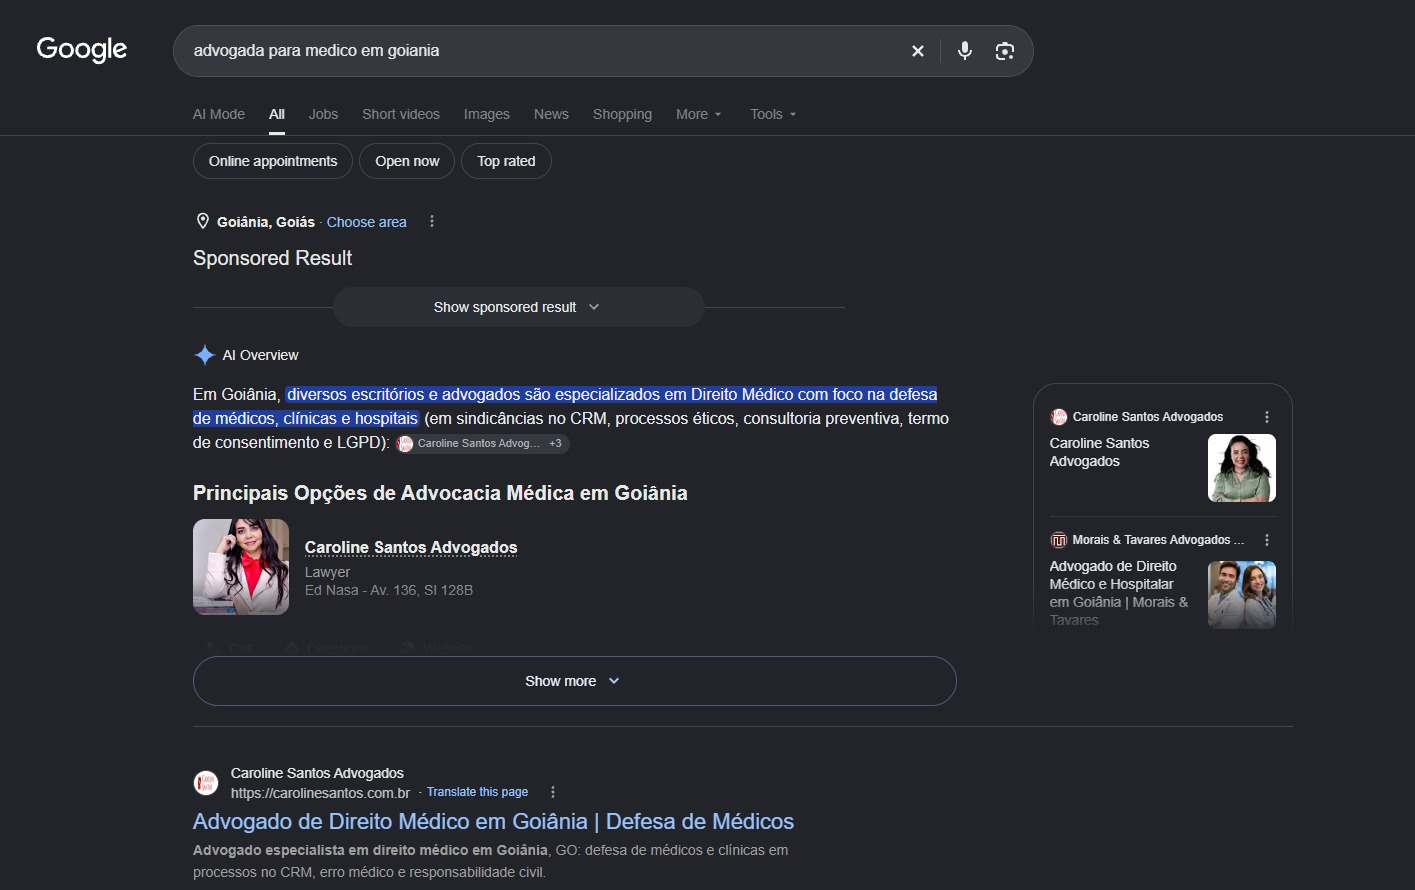Viewport: 1415px width, 890px height.
Task: Click the +3 sources indicator
Action: point(556,443)
